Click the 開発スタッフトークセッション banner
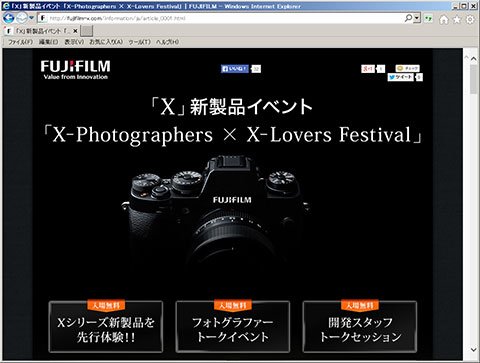 coord(360,326)
